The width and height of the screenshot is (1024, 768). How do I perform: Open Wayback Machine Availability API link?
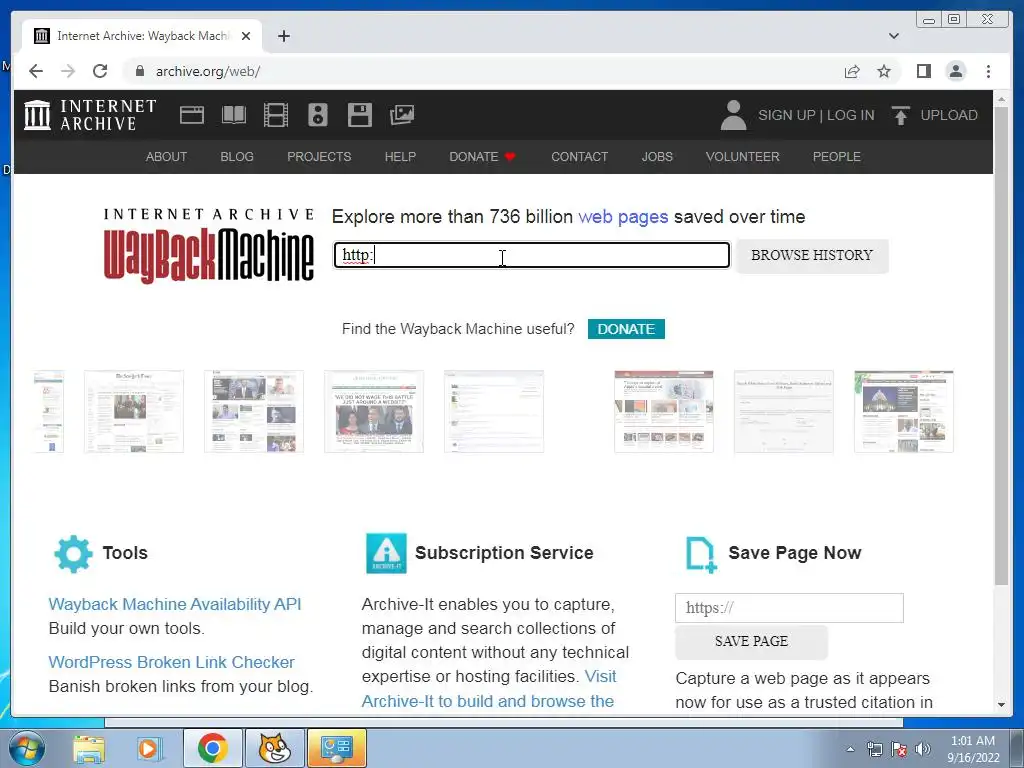(x=175, y=604)
